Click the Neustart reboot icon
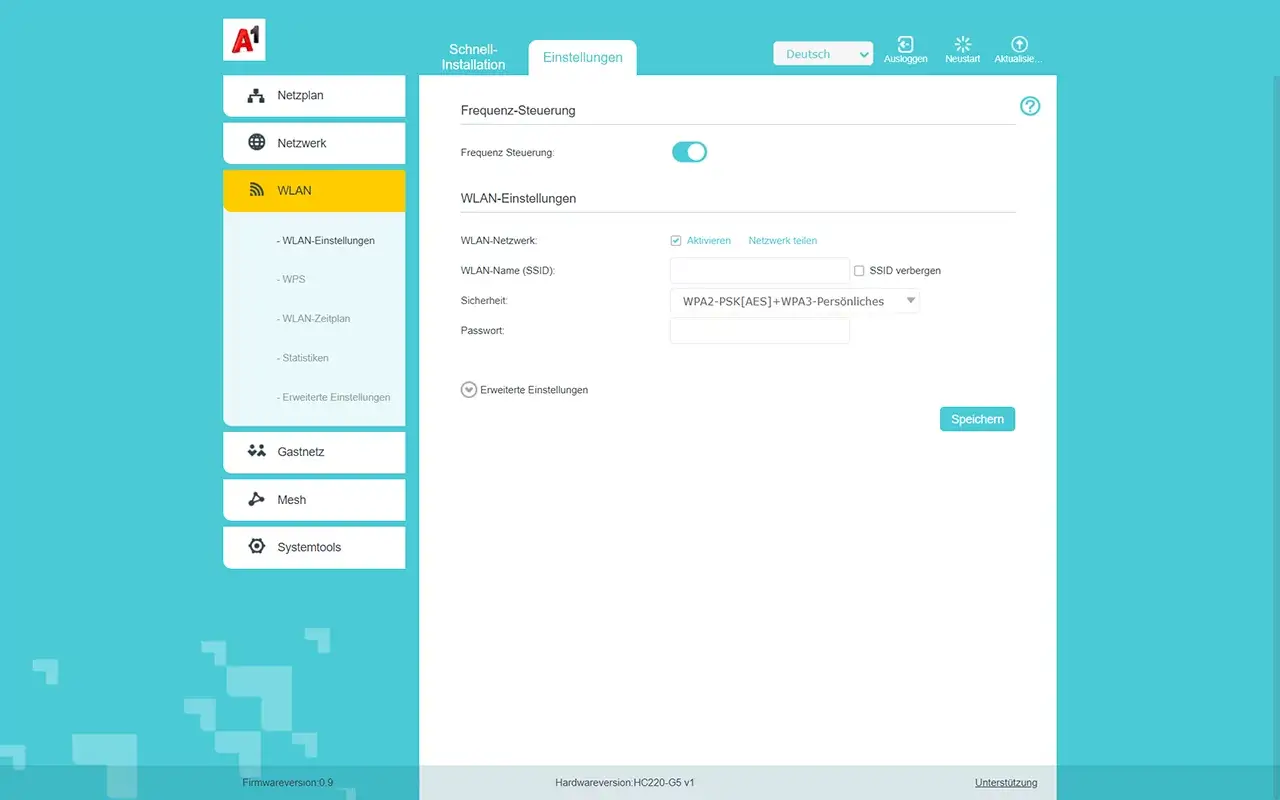Viewport: 1280px width, 800px height. click(962, 45)
